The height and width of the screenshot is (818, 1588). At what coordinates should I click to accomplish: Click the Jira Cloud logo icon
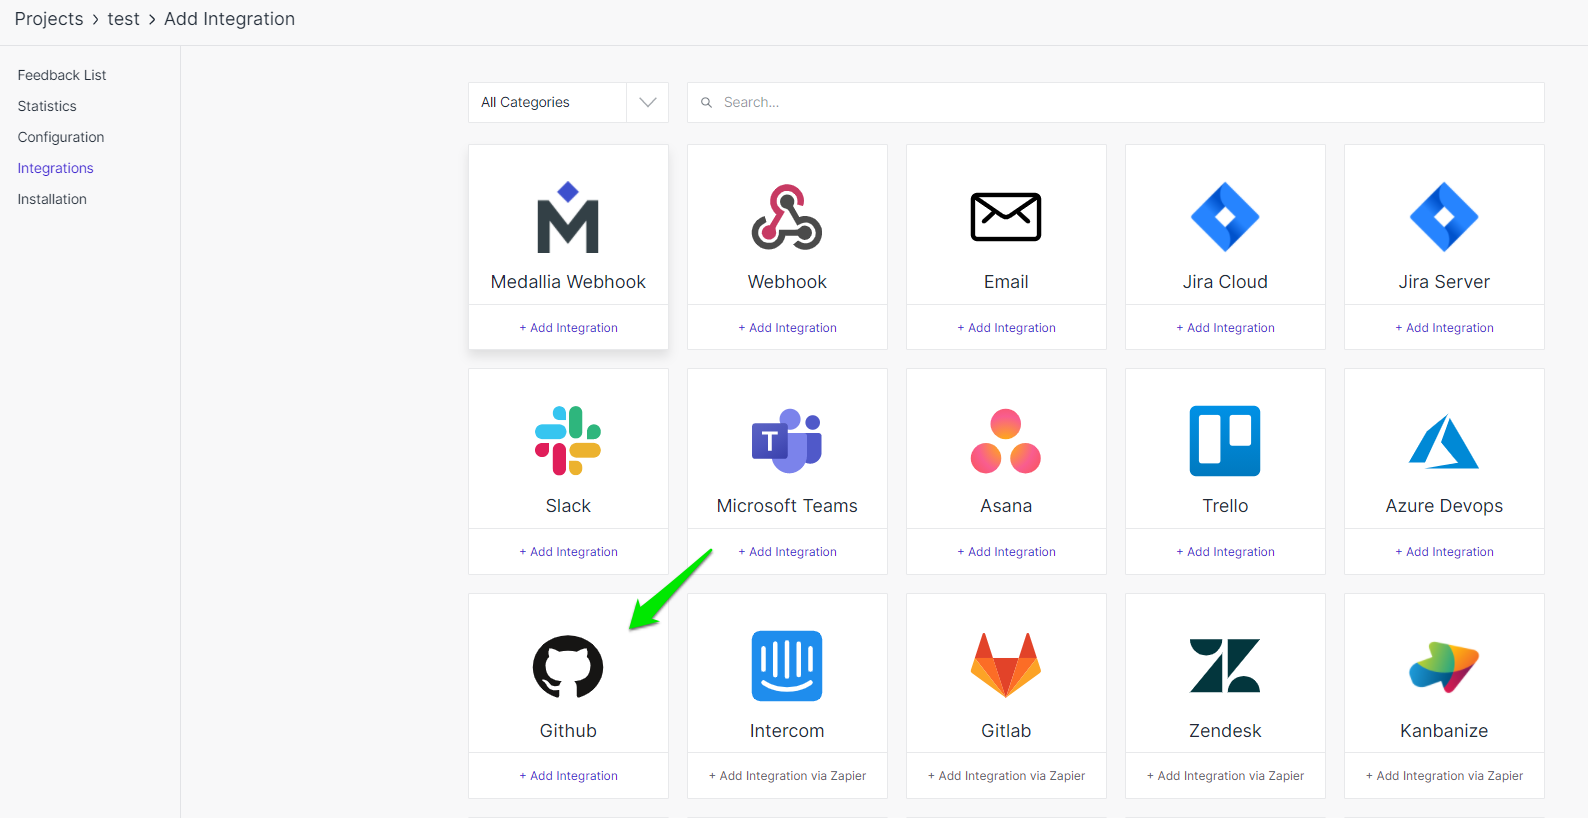(1225, 217)
